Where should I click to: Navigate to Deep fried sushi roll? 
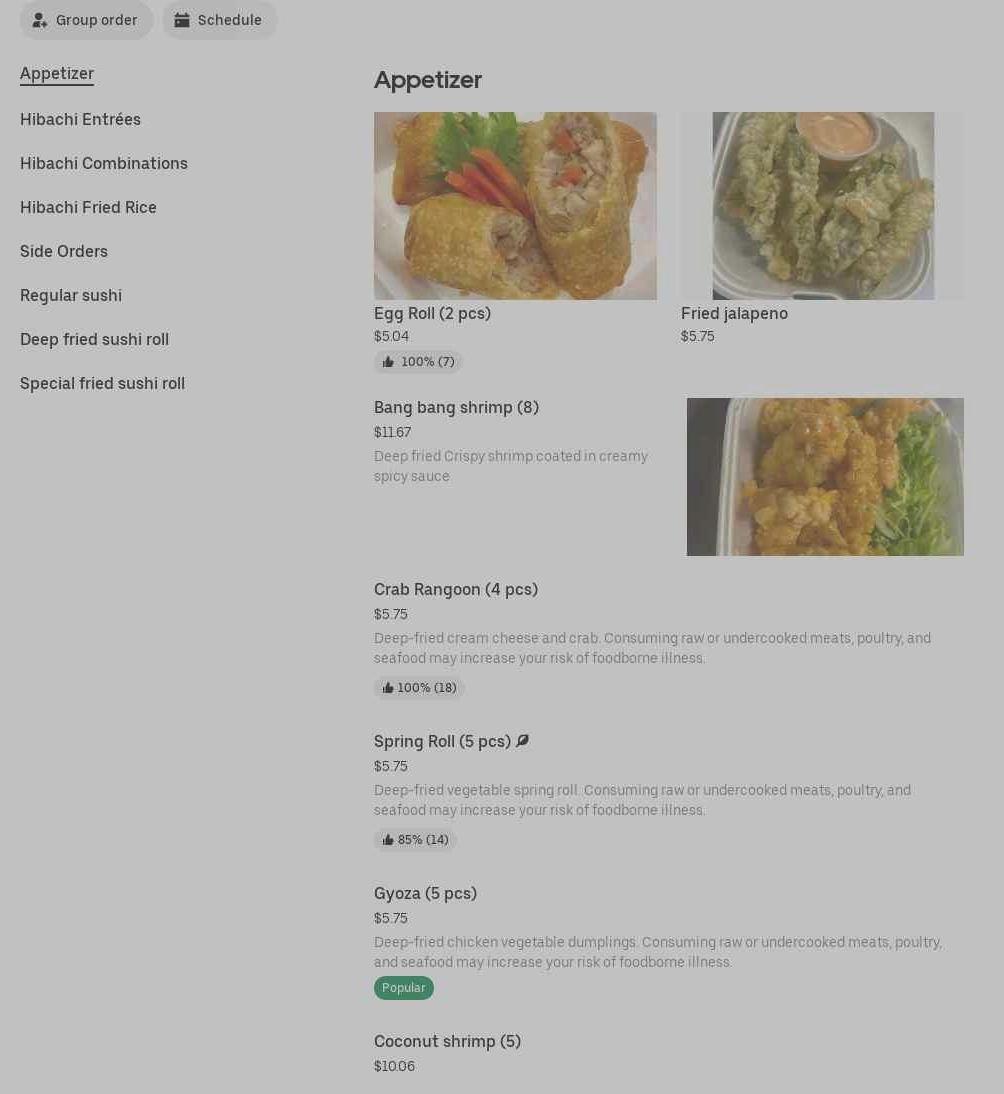pyautogui.click(x=94, y=339)
